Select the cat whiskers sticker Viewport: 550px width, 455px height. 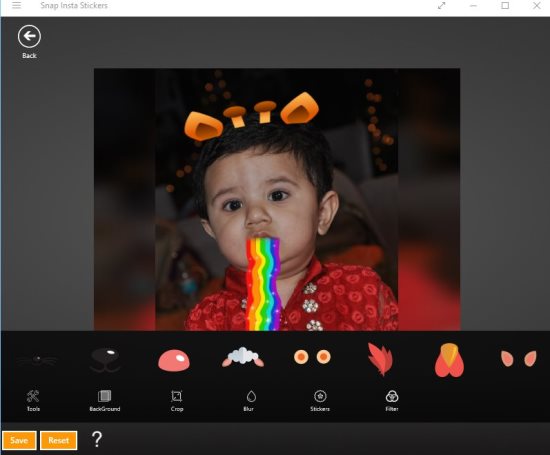[38, 360]
